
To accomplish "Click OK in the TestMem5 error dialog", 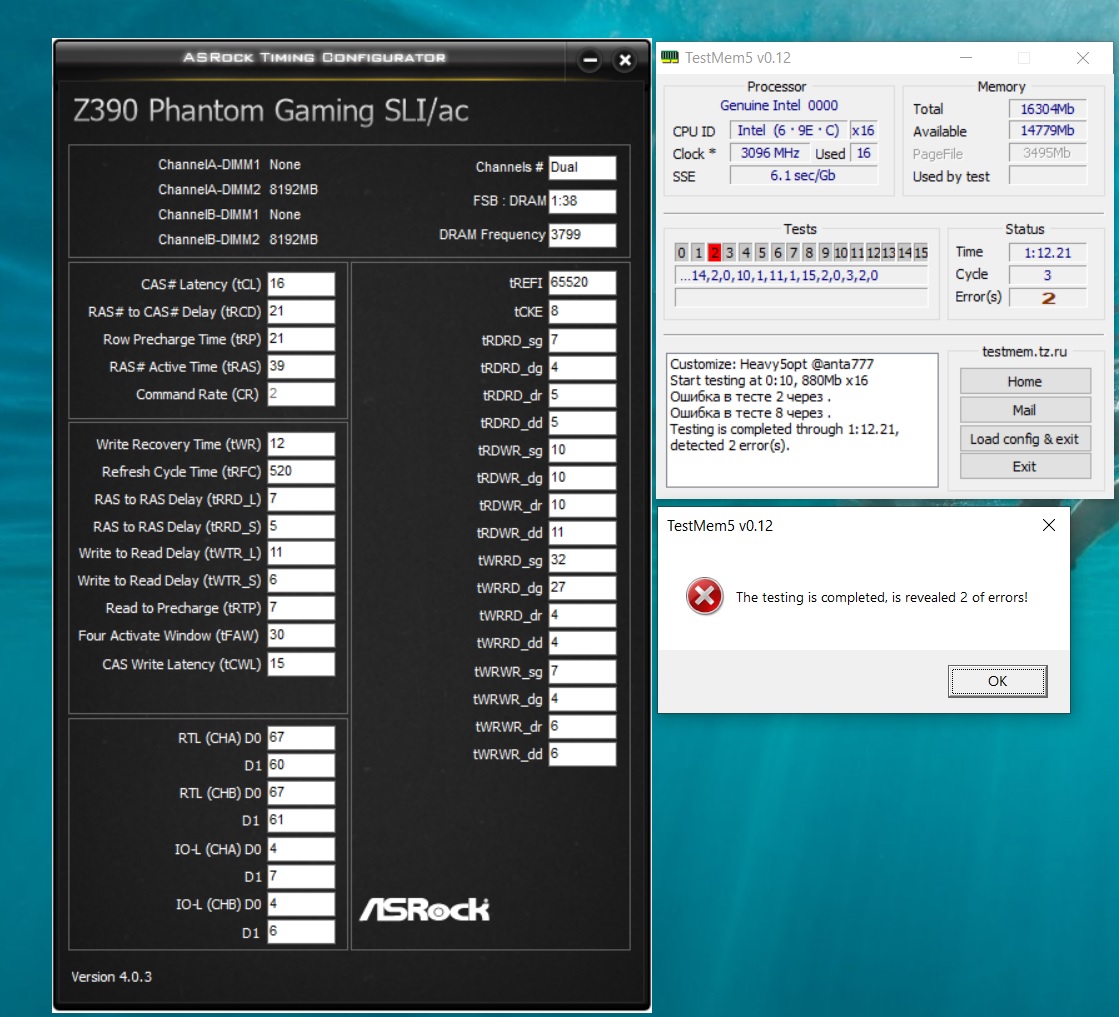I will [x=997, y=681].
